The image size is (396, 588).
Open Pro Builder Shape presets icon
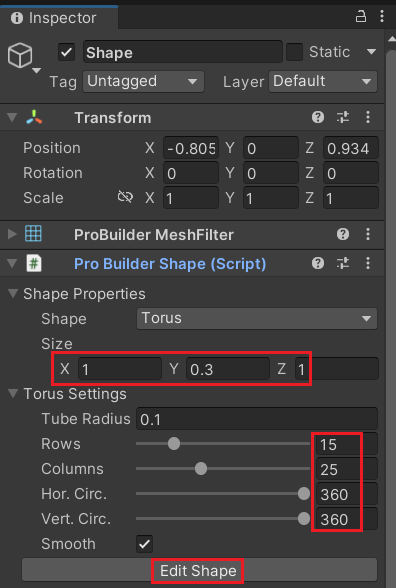(343, 263)
